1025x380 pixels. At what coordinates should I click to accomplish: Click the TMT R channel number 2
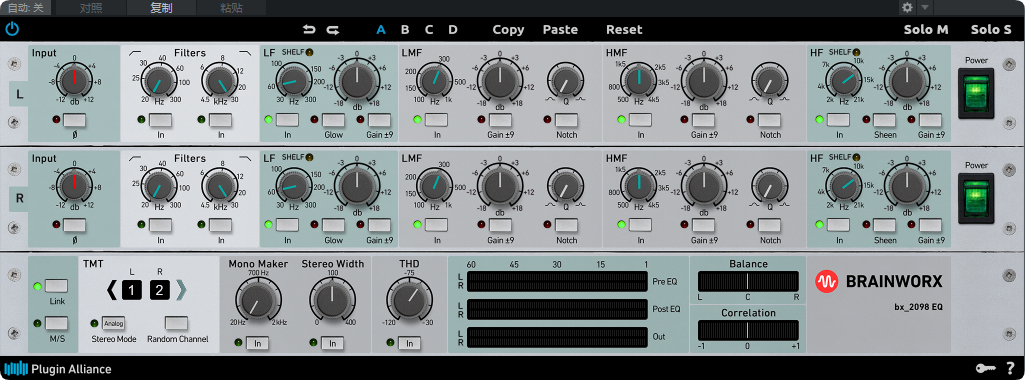(160, 290)
